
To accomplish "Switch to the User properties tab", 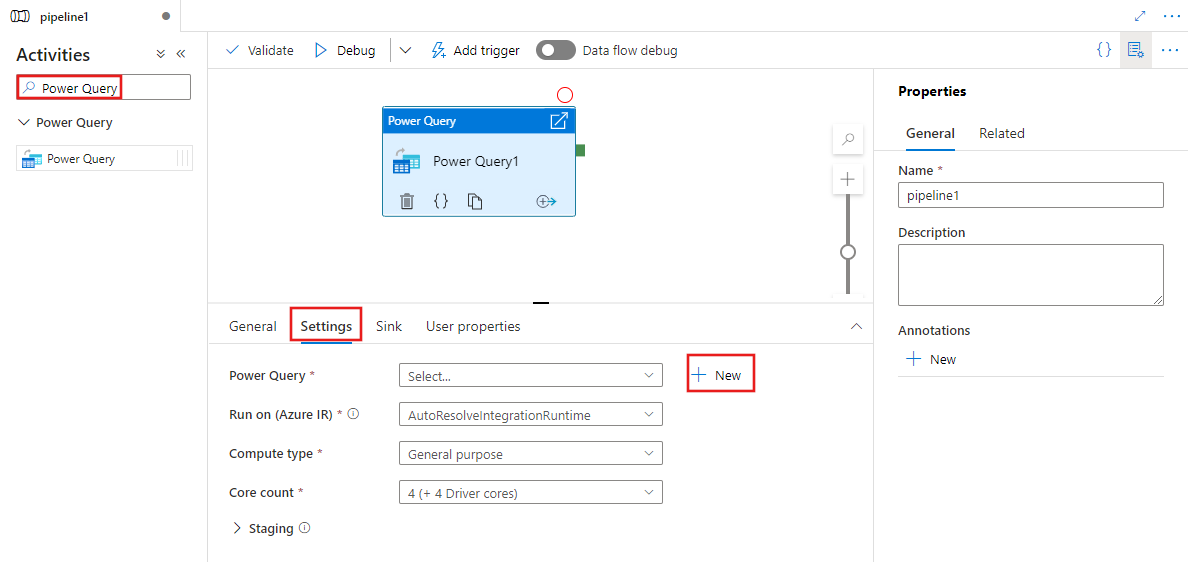I will [473, 326].
